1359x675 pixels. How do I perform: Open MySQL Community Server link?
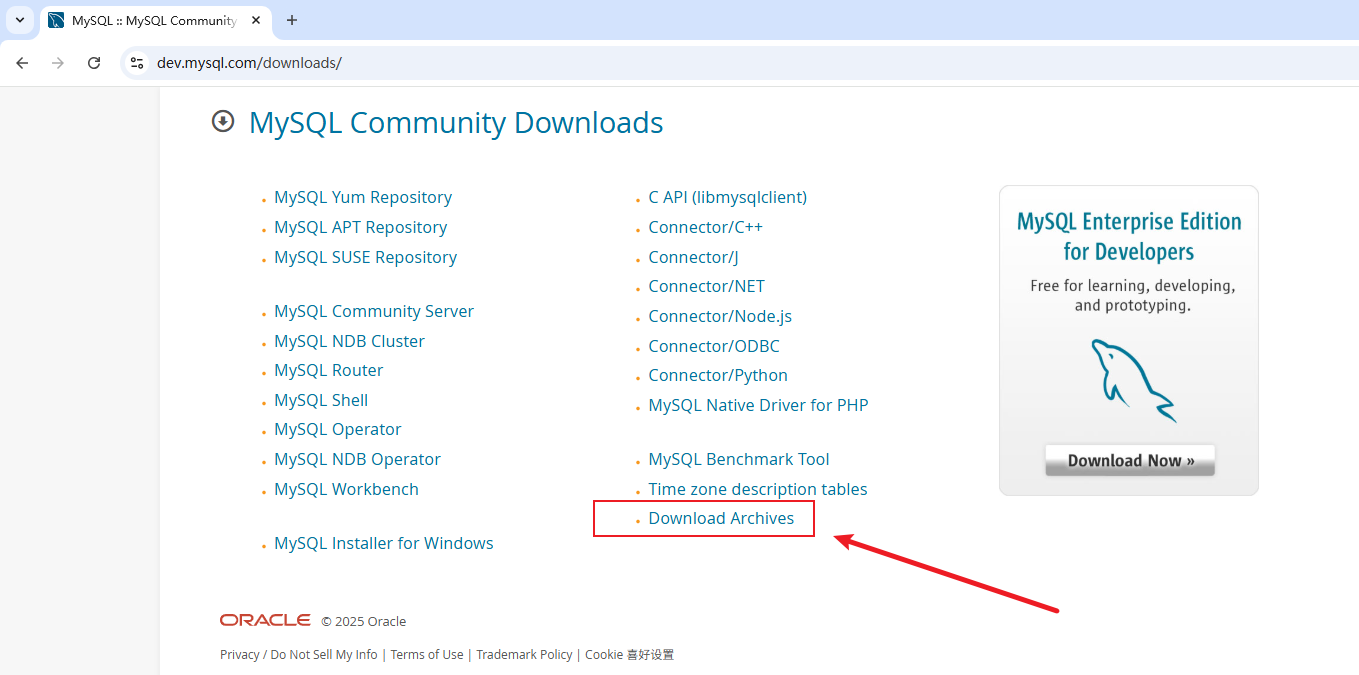[374, 312]
